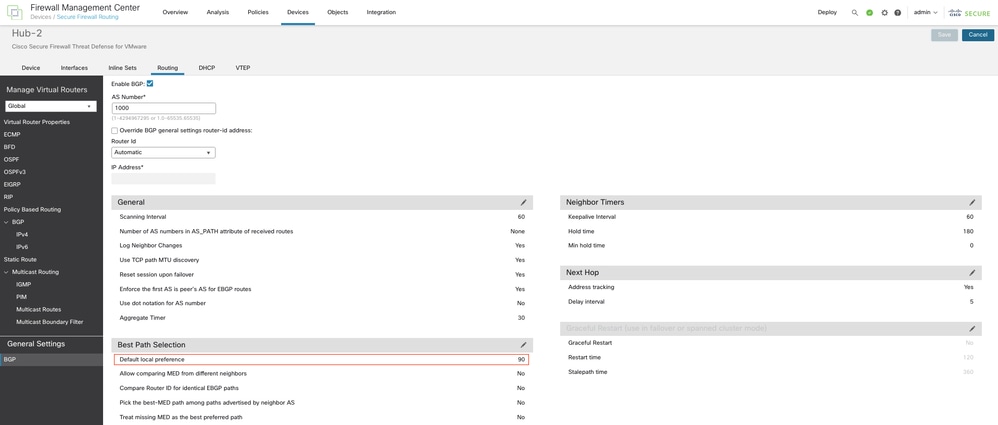Select BFD in the sidebar
This screenshot has width=998, height=425.
[x=10, y=147]
